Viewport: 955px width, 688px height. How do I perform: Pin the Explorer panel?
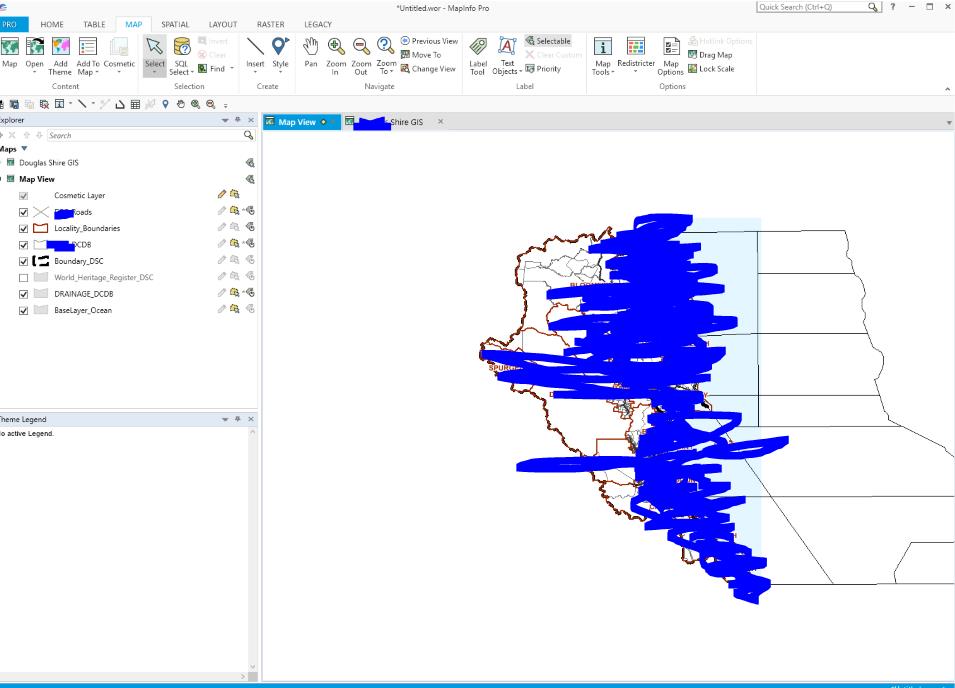tap(238, 120)
